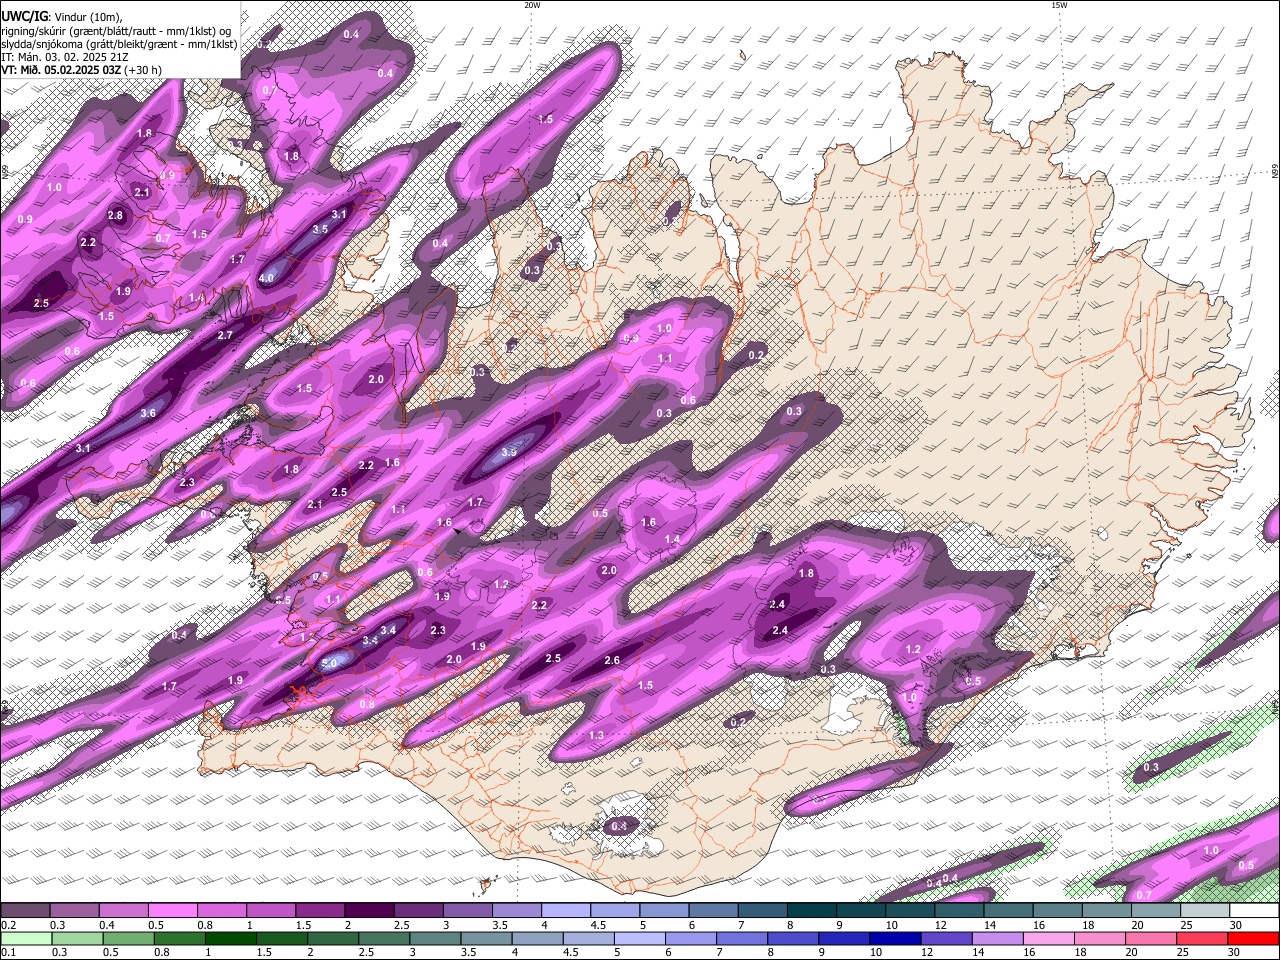
Task: Click the '2.7' precipitation value on the map
Action: point(225,335)
